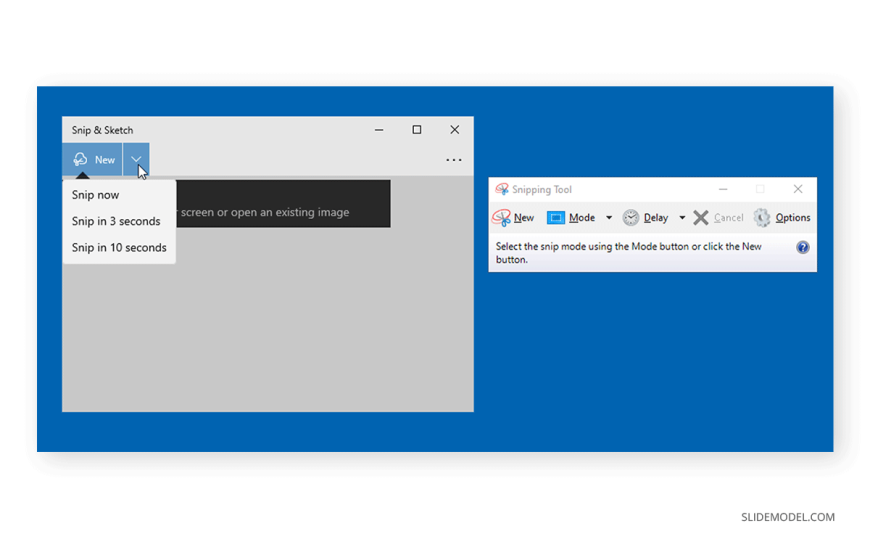Close the Snip & Sketch window
The height and width of the screenshot is (539, 870).
coord(454,130)
